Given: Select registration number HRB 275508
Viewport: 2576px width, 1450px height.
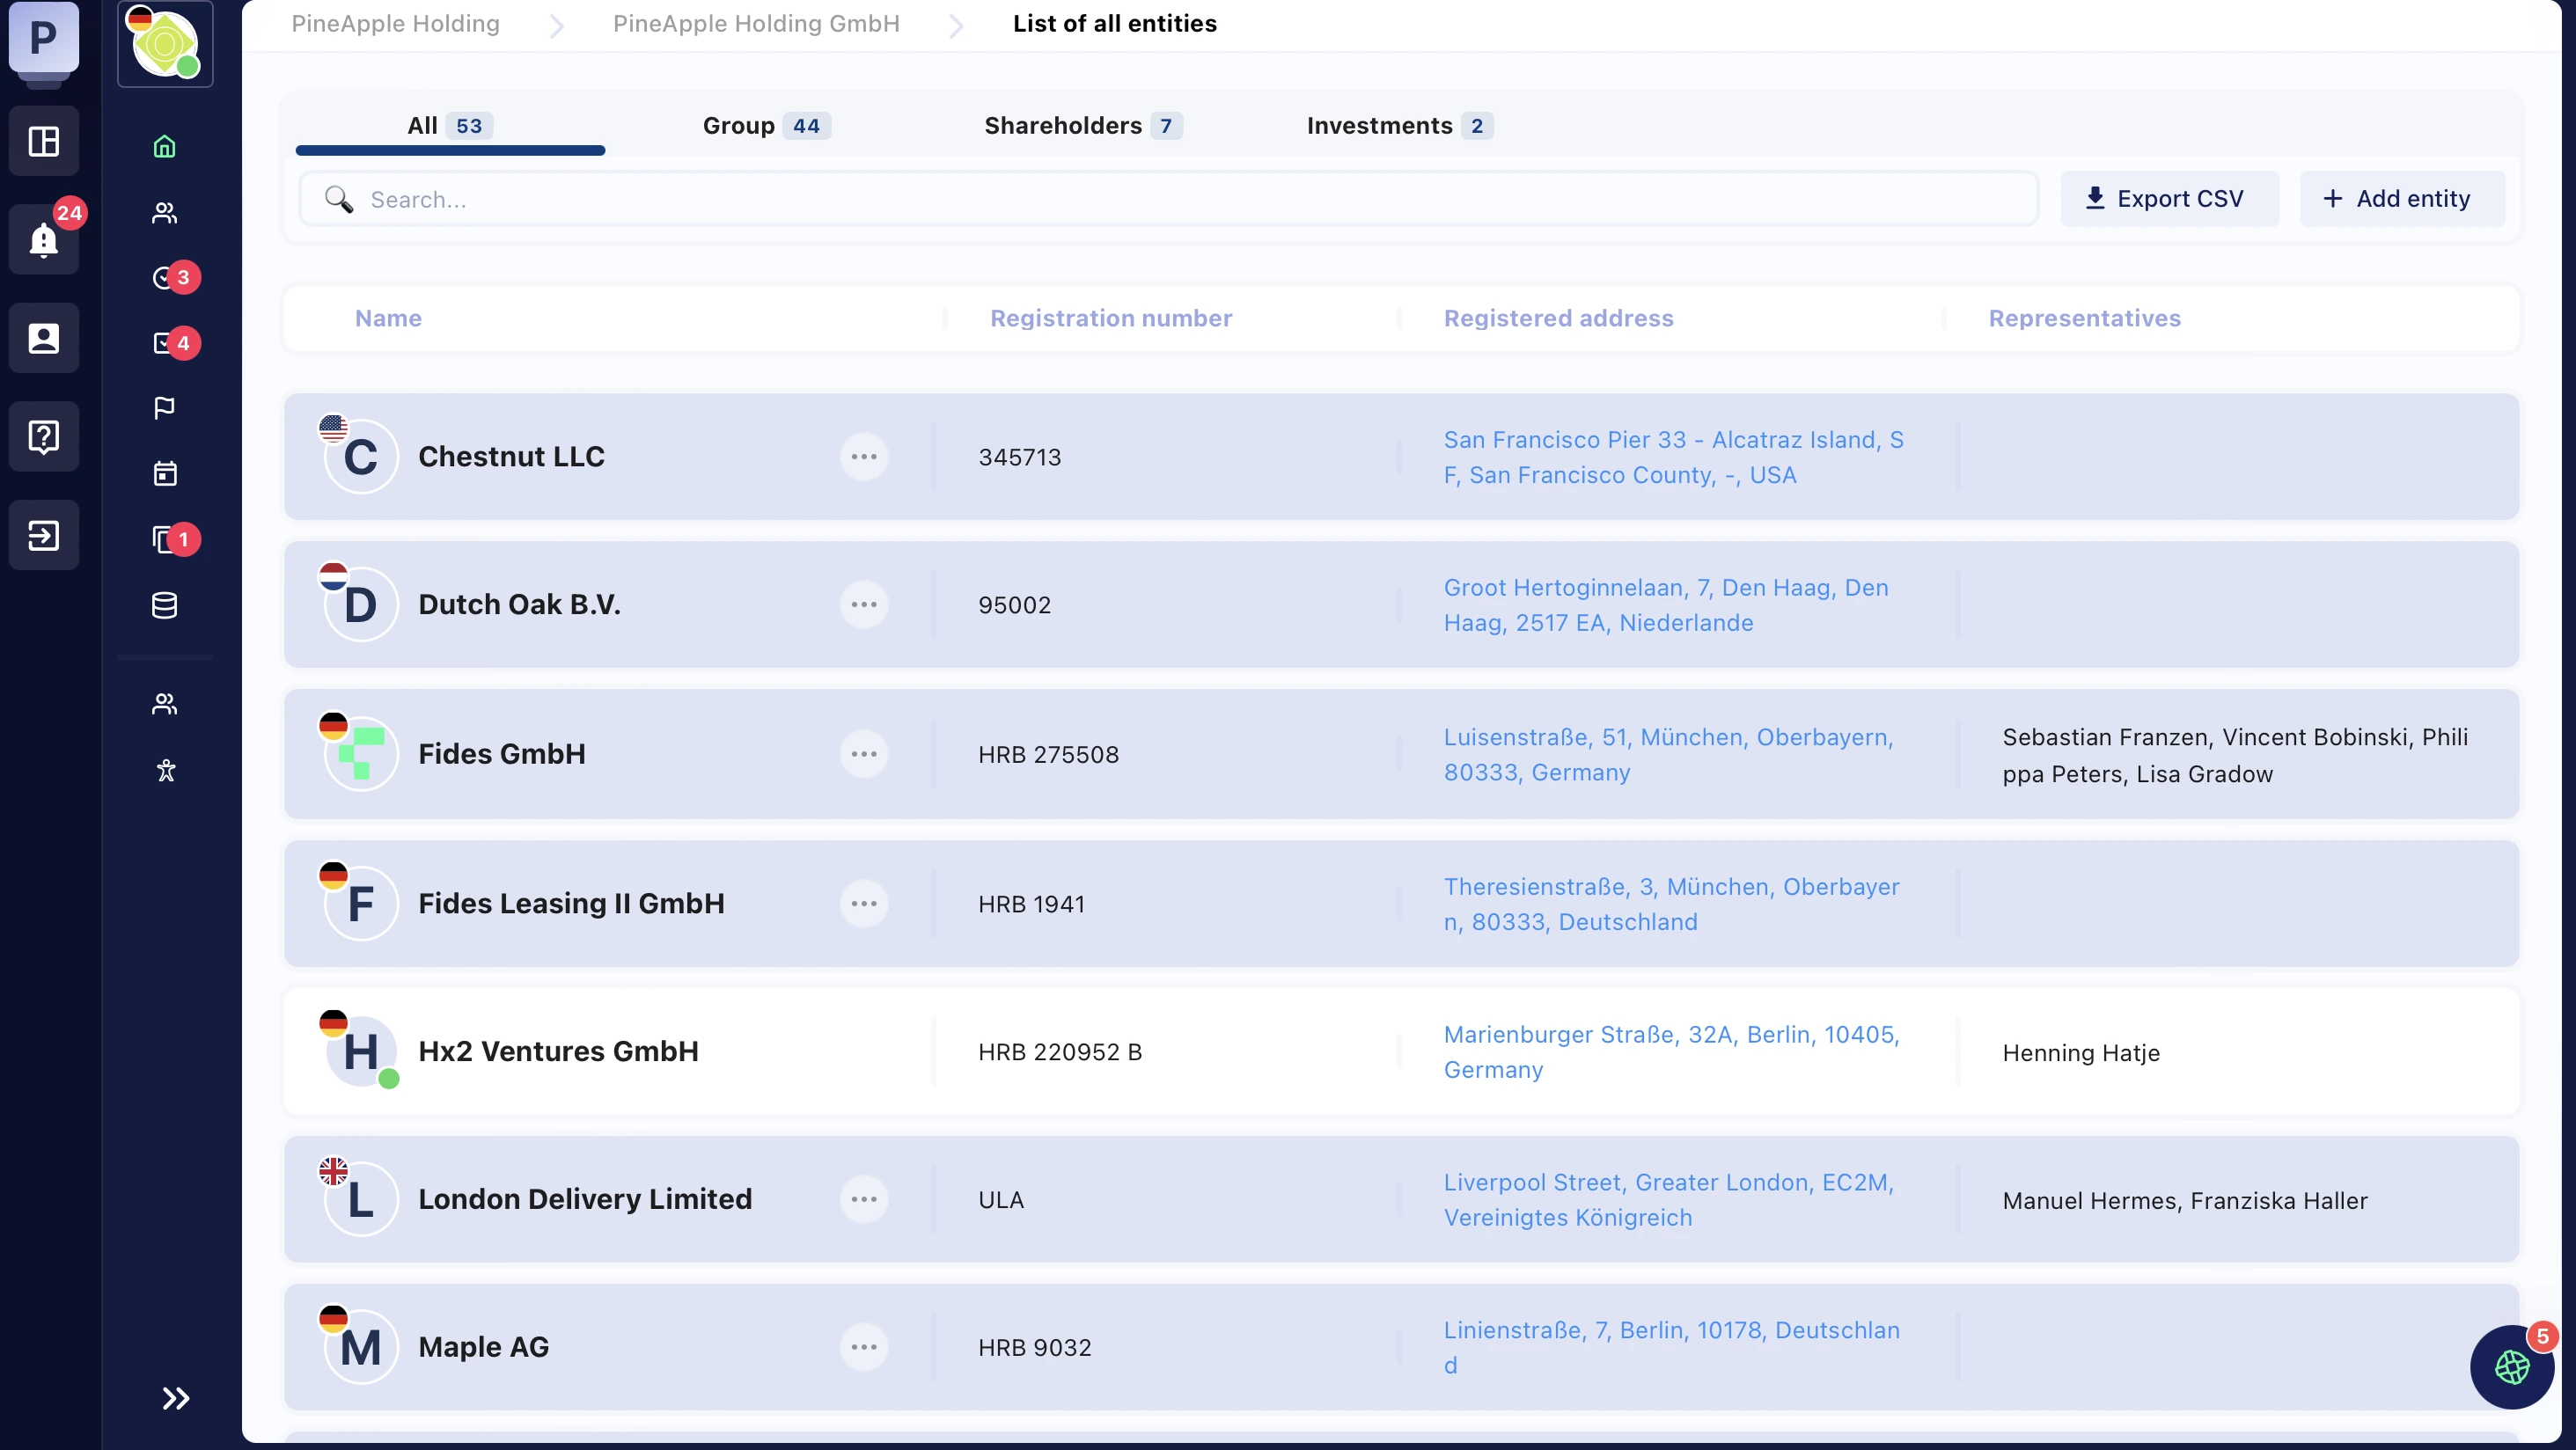Looking at the screenshot, I should (x=1048, y=754).
